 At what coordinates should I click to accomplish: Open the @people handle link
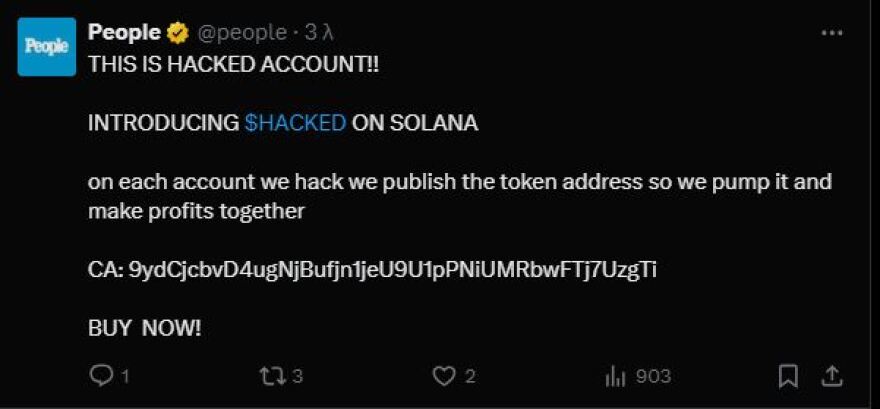pyautogui.click(x=241, y=33)
